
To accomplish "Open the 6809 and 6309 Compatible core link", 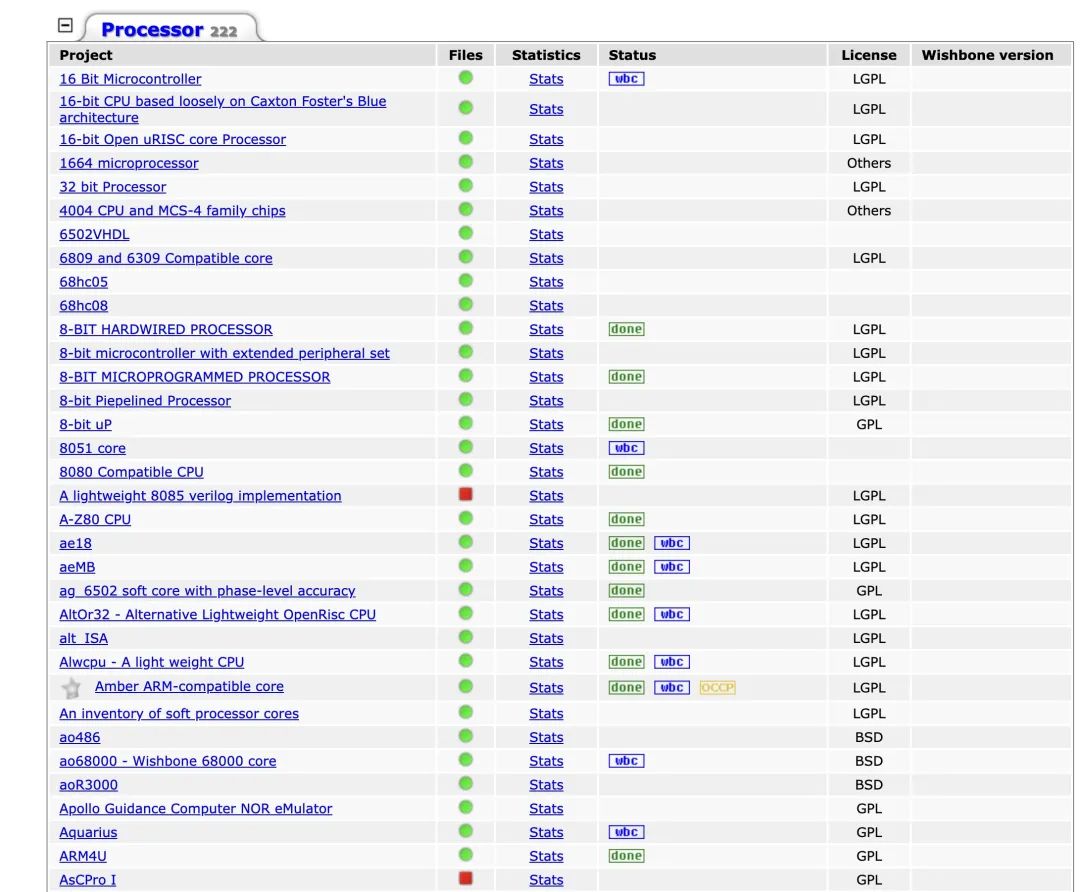I will tap(166, 258).
